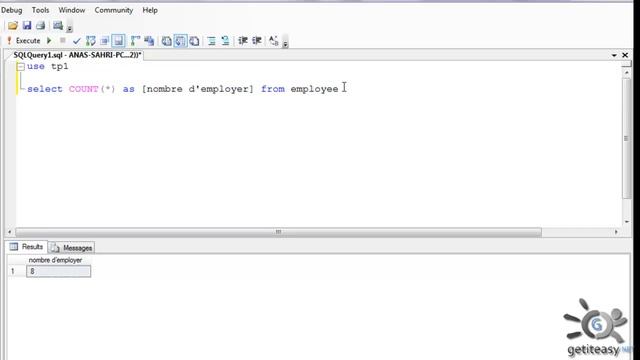Toggle Include Client Statistics icon
The height and width of the screenshot is (360, 640).
pyautogui.click(x=149, y=41)
